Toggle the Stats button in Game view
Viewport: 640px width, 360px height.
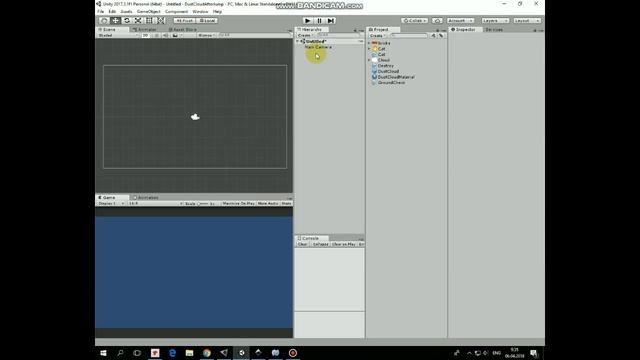pos(287,203)
